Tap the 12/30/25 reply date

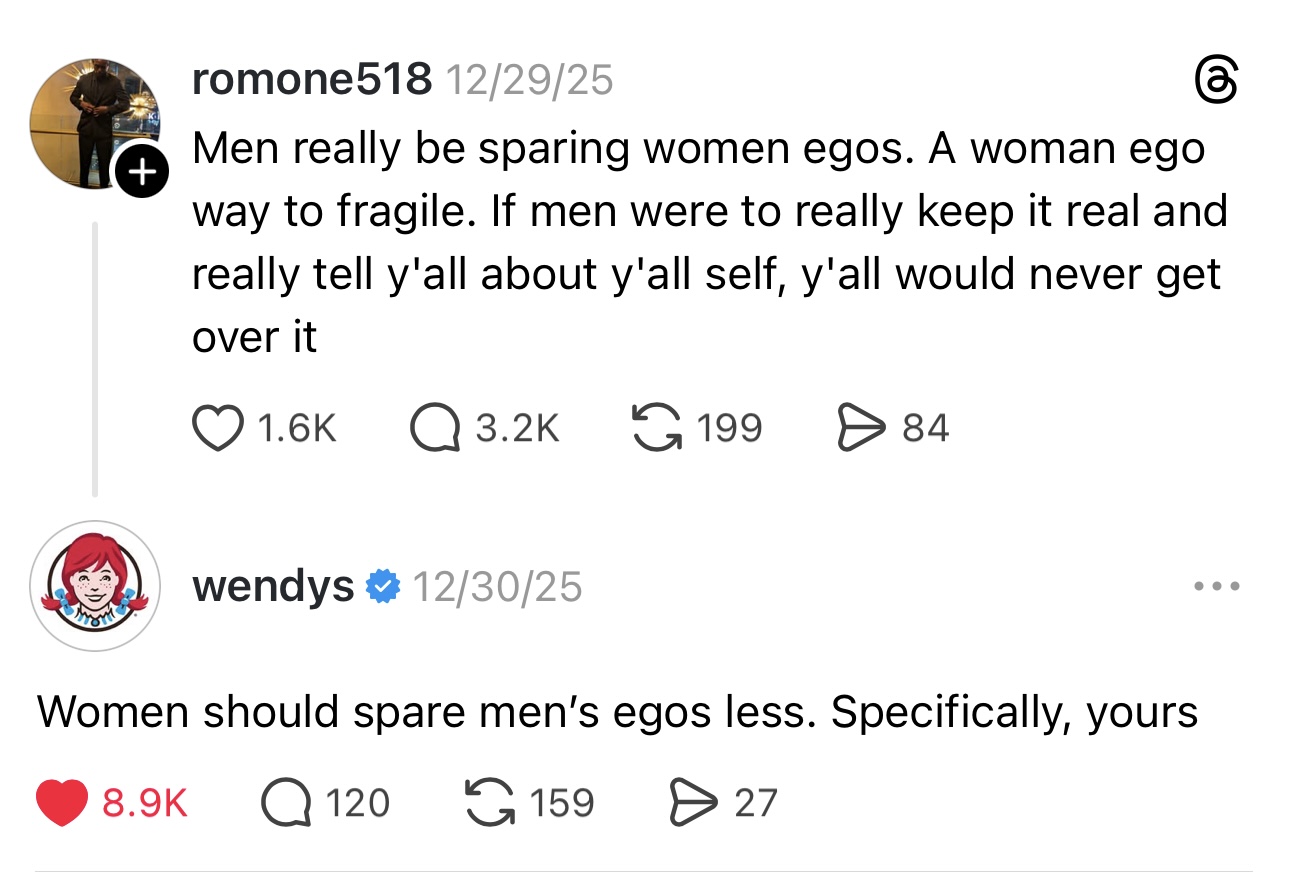pos(496,586)
